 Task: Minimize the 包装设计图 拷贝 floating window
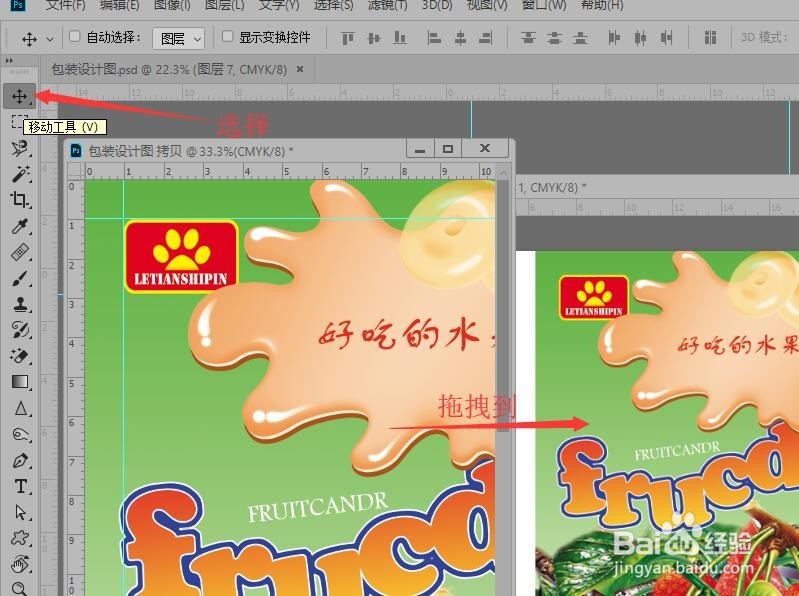coord(420,149)
